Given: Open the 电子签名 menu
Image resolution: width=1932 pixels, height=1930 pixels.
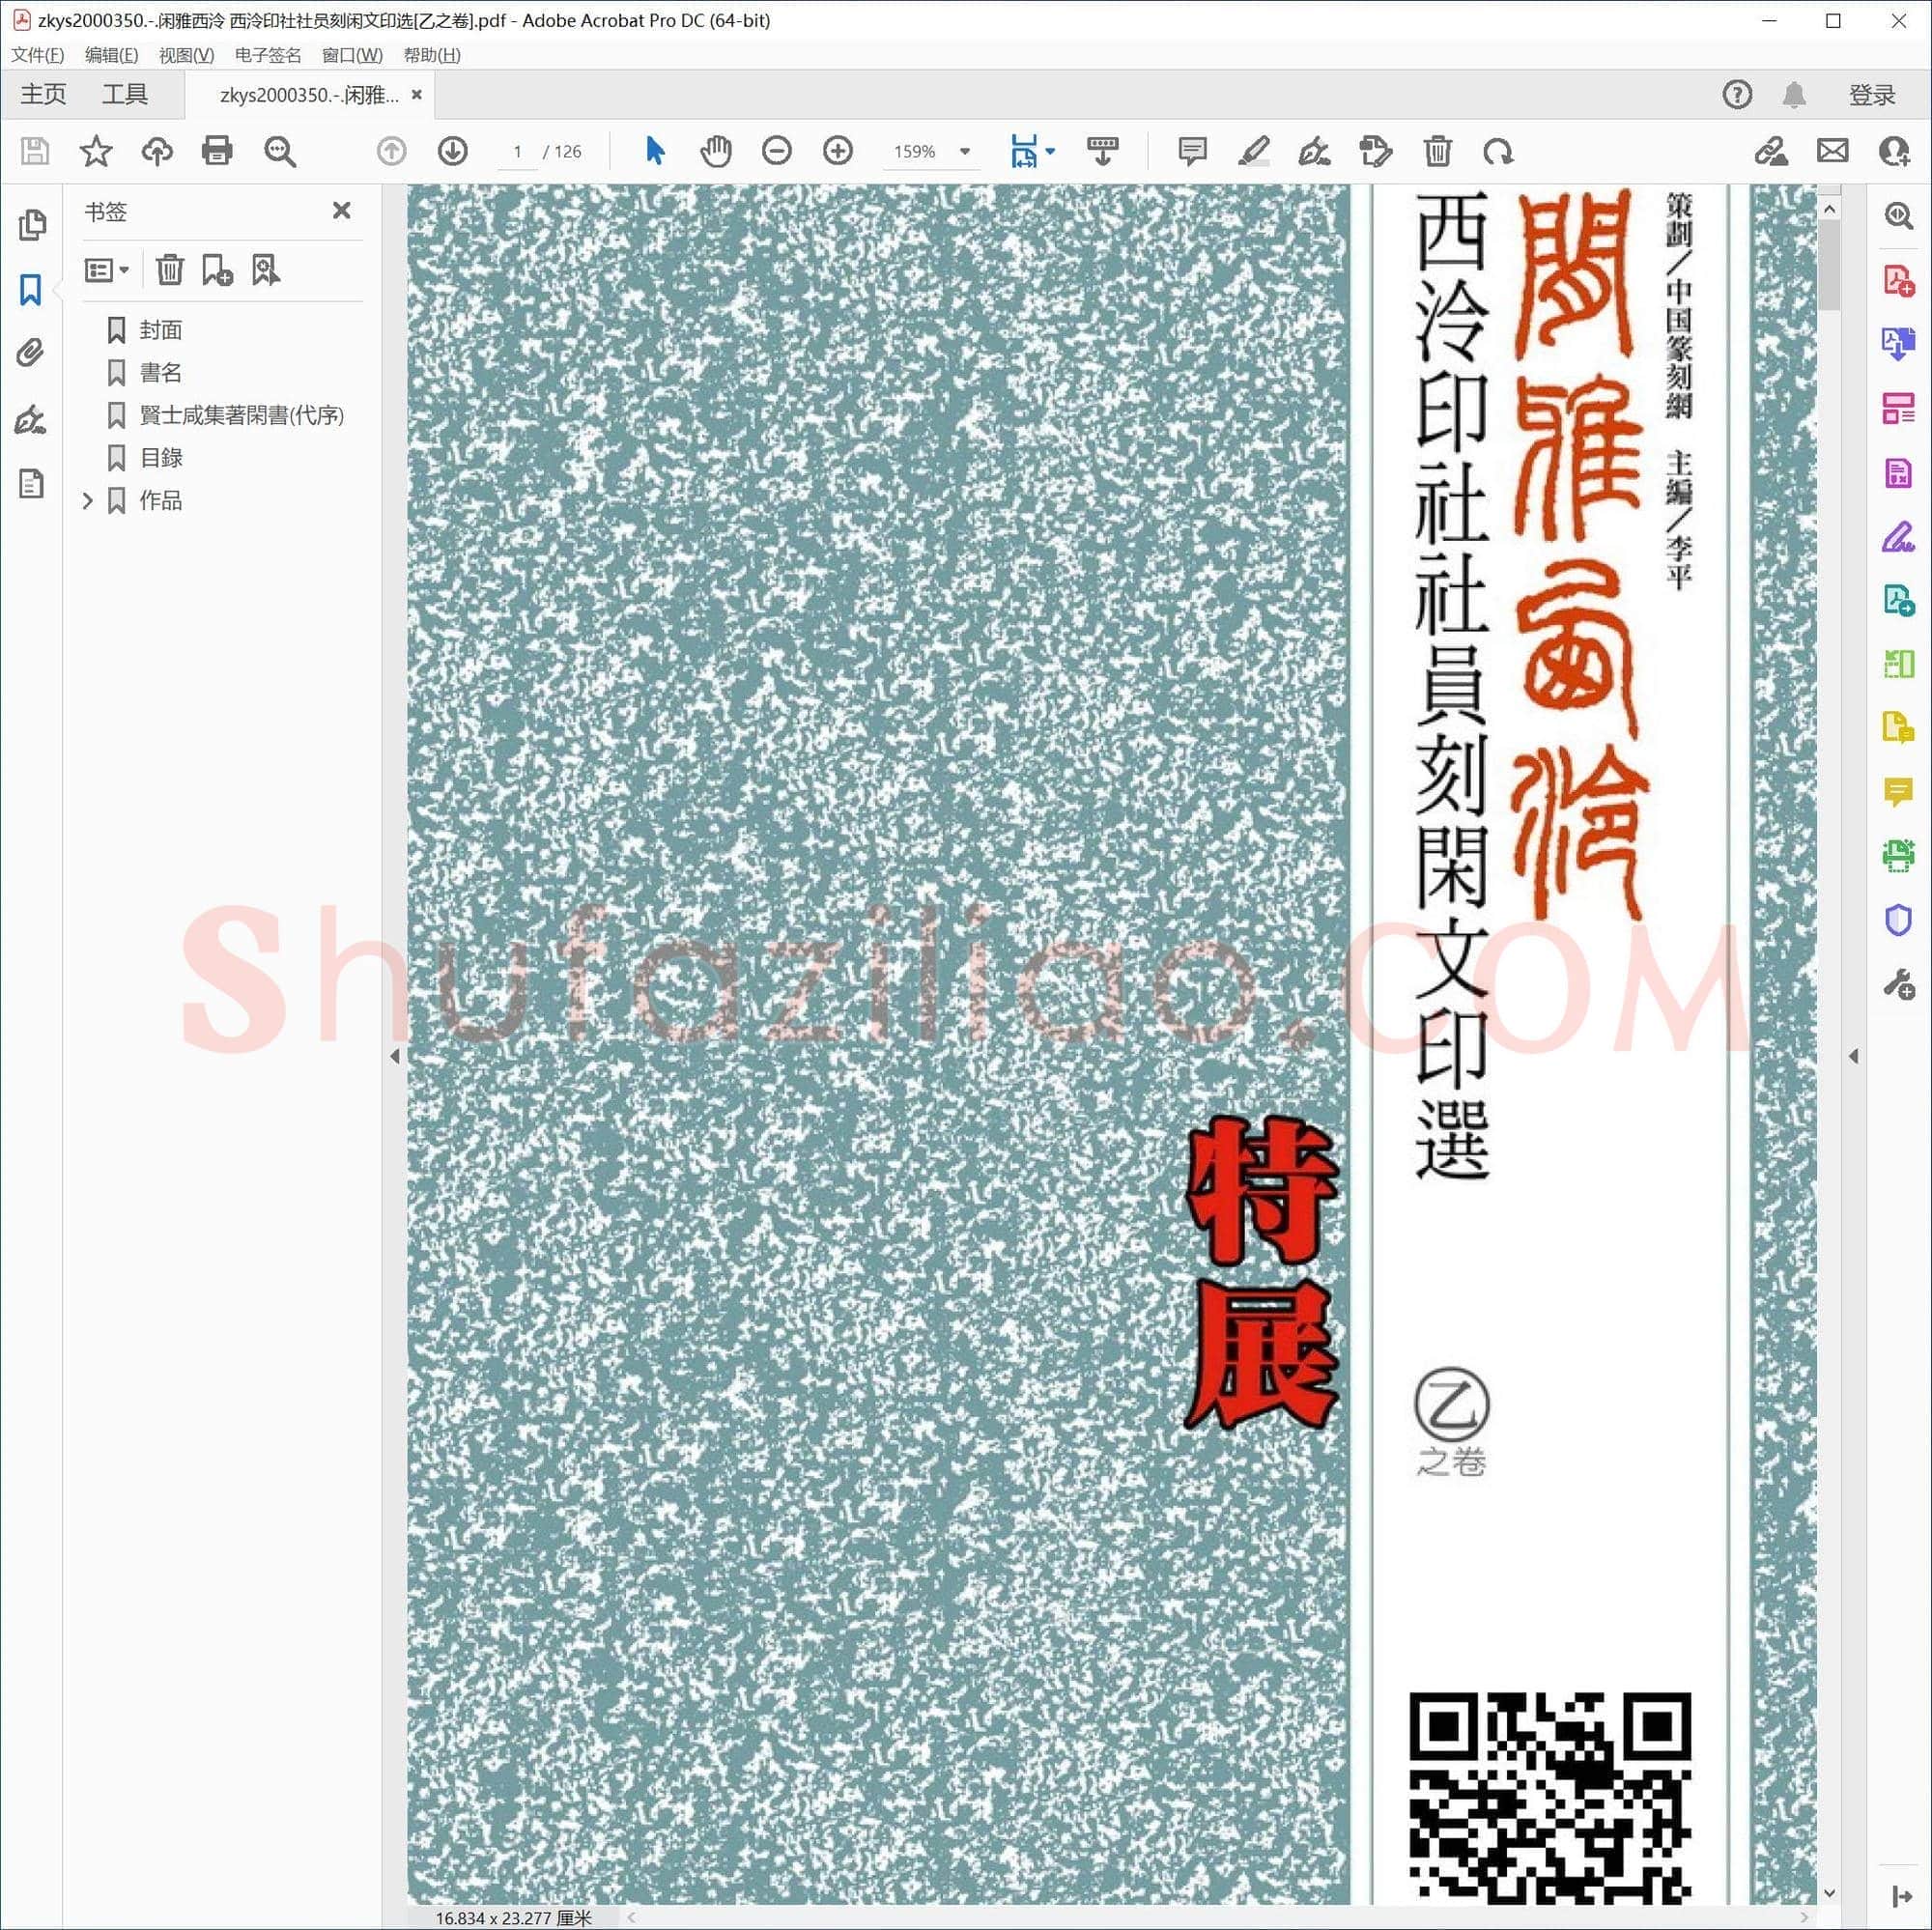Looking at the screenshot, I should pyautogui.click(x=268, y=55).
